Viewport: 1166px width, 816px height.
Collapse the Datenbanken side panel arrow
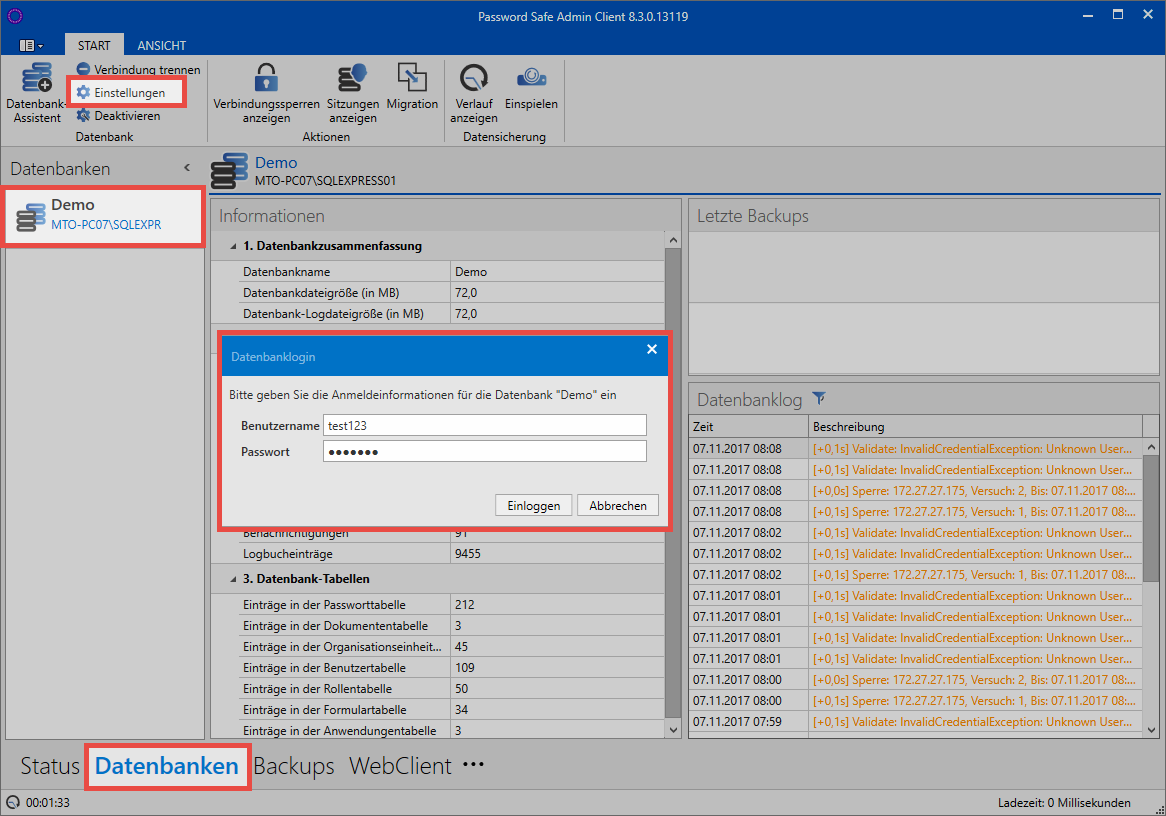(187, 168)
